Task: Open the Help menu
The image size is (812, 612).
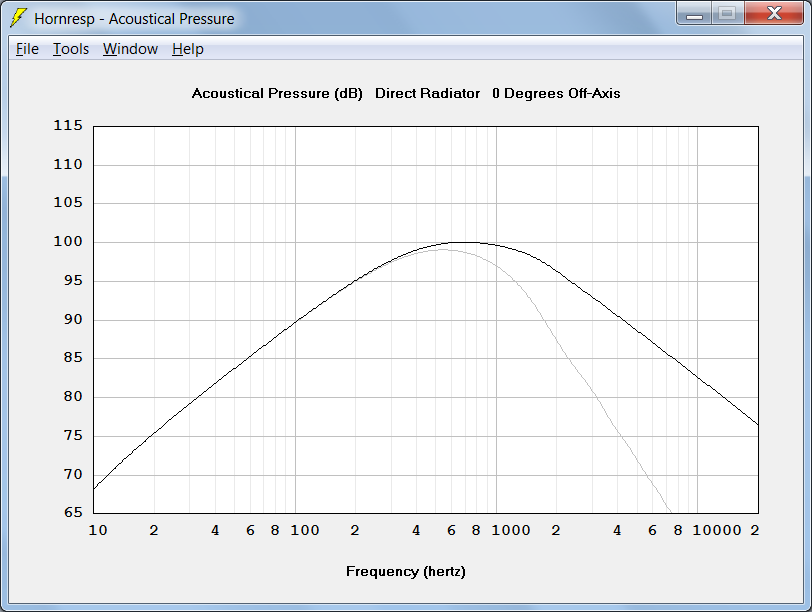Action: 188,49
